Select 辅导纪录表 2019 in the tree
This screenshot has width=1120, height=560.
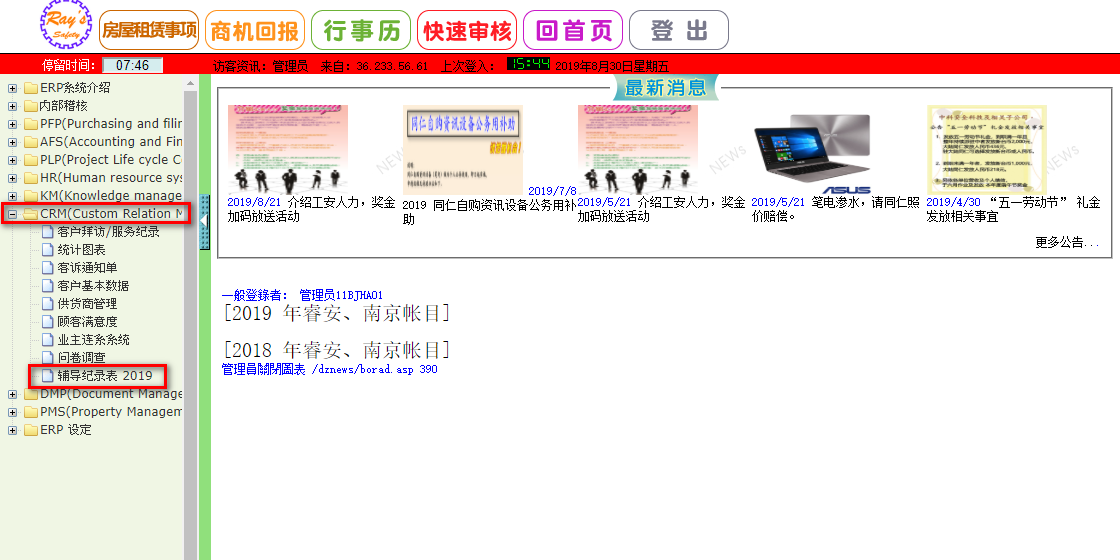[x=104, y=376]
